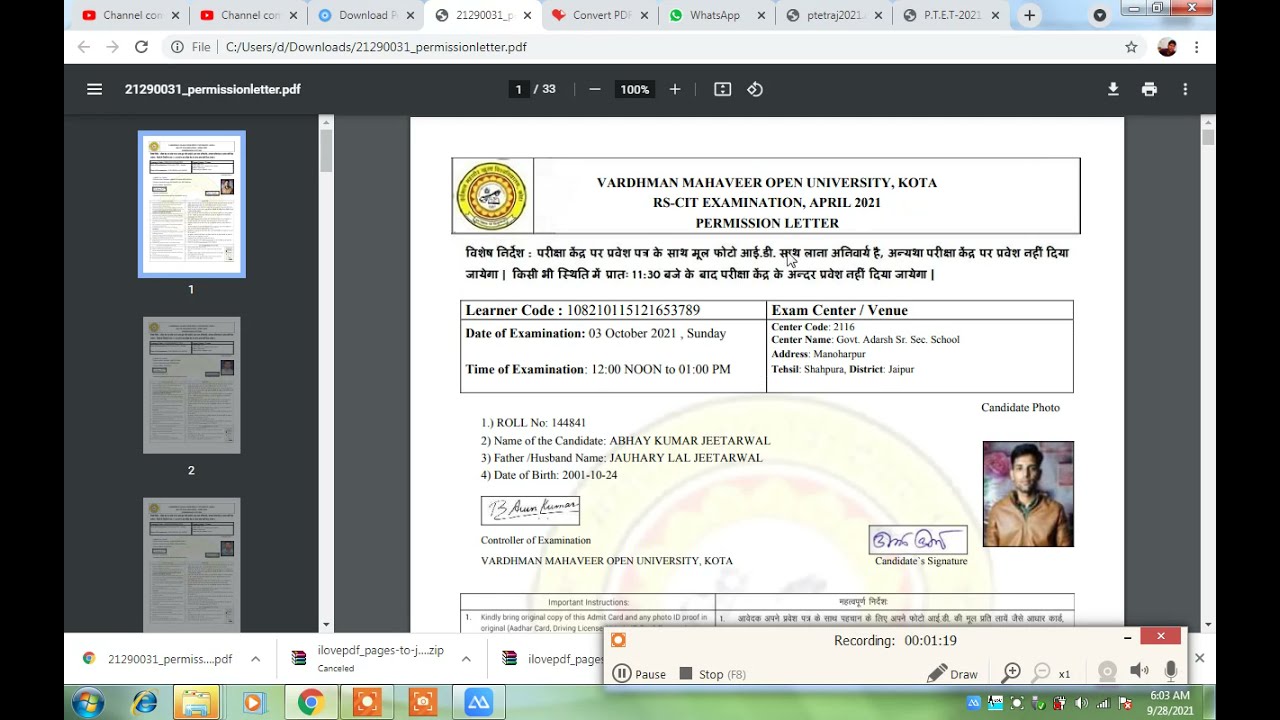Rotate the PDF counterclockwise
Viewport: 1280px width, 720px height.
coord(755,89)
